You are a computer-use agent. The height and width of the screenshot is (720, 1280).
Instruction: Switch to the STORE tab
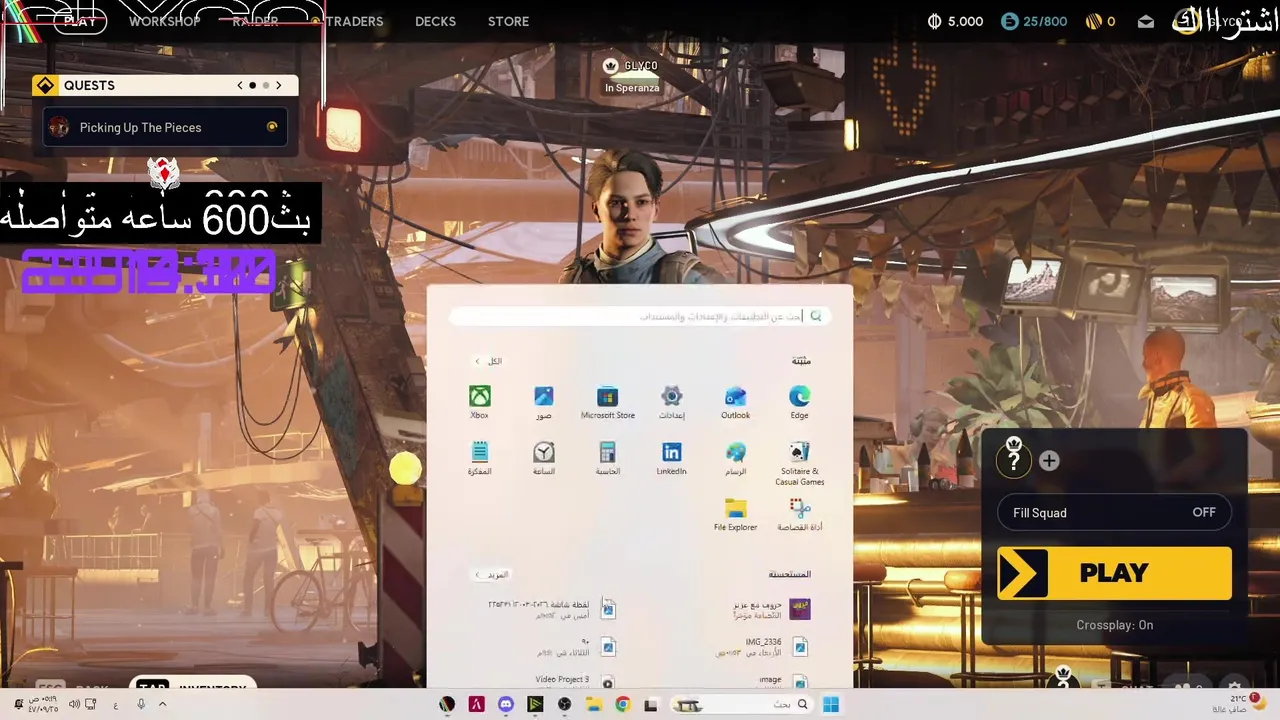pos(508,21)
